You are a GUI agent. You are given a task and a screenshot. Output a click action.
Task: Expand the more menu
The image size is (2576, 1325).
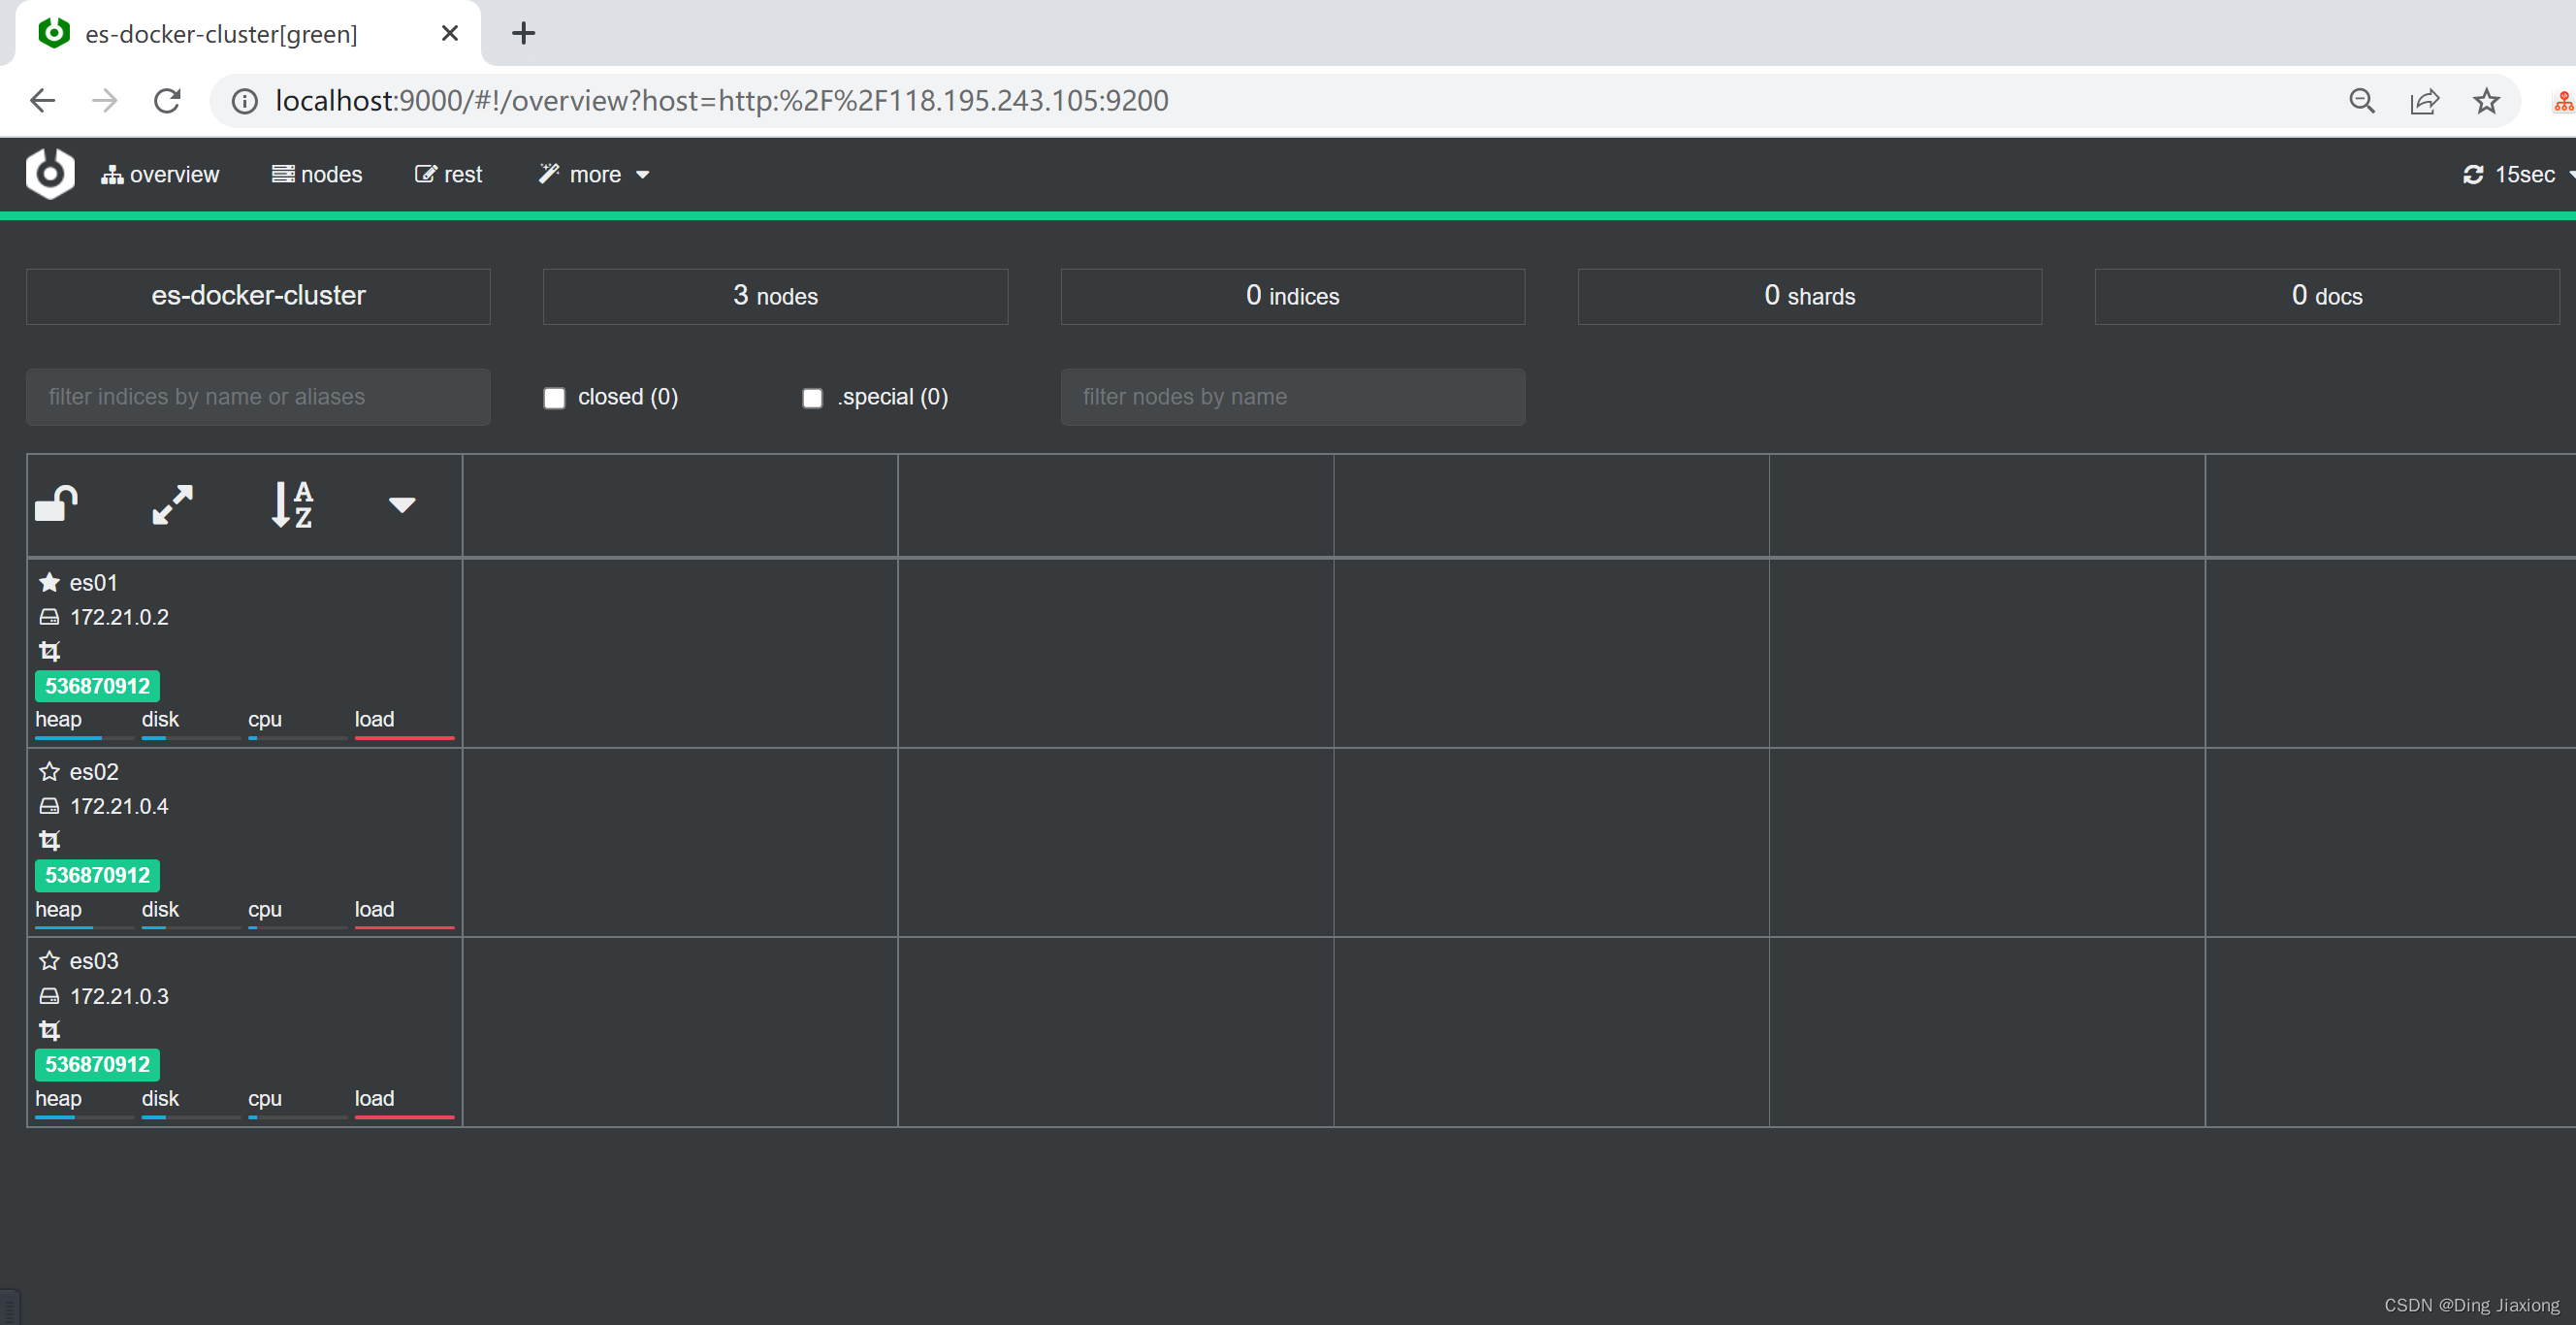[594, 174]
